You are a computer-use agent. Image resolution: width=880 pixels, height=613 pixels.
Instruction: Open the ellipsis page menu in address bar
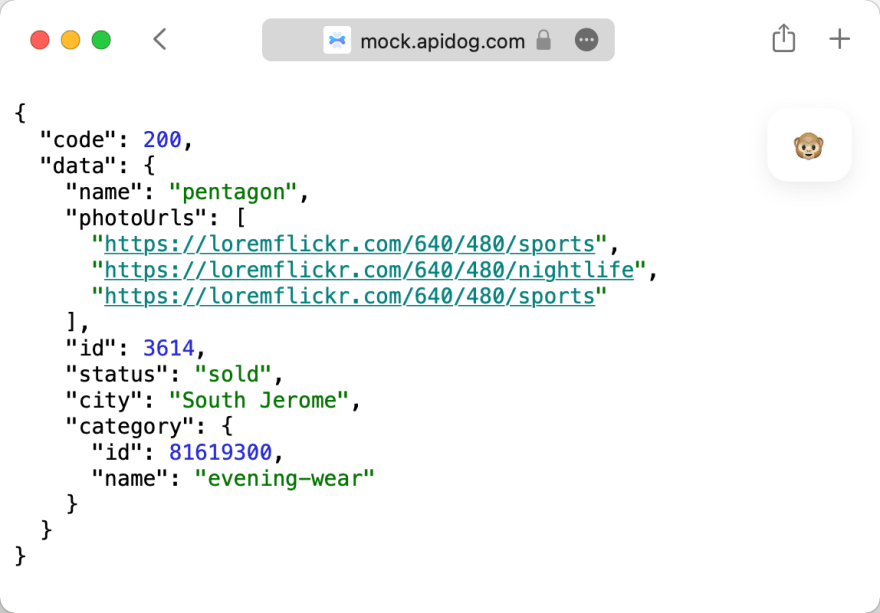pyautogui.click(x=587, y=40)
